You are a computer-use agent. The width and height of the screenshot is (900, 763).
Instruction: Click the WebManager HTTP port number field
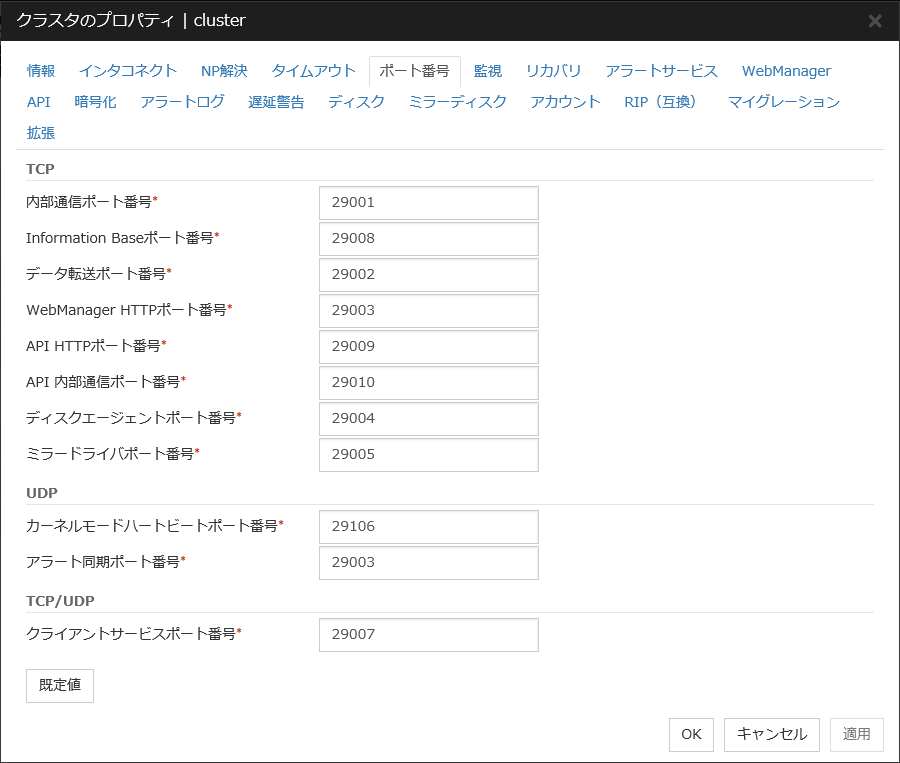[428, 310]
